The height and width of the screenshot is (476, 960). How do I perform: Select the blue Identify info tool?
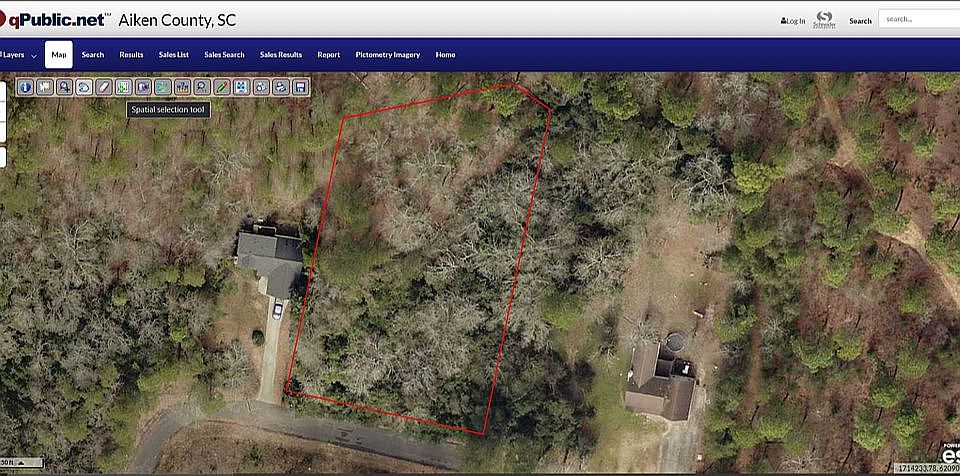[x=25, y=87]
